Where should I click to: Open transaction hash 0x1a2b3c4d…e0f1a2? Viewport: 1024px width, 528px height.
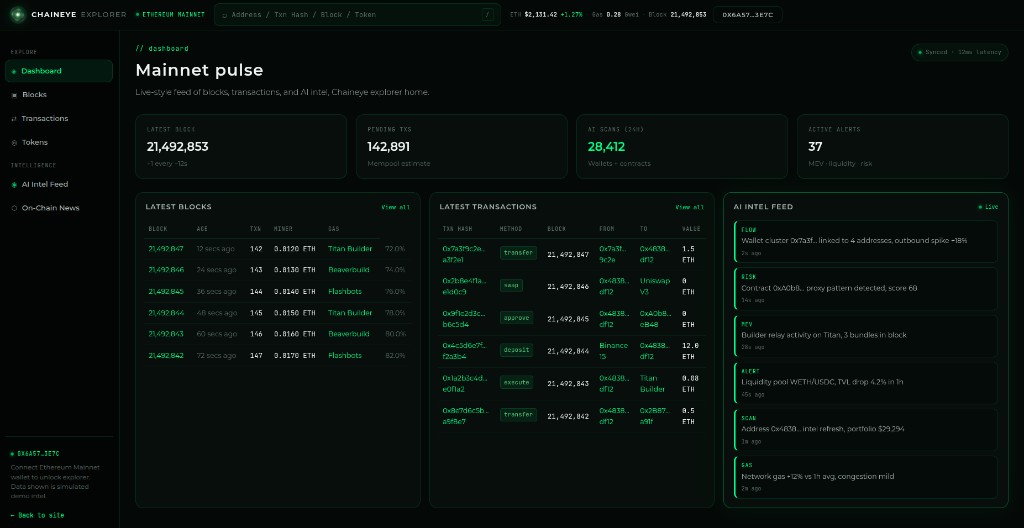tap(464, 384)
